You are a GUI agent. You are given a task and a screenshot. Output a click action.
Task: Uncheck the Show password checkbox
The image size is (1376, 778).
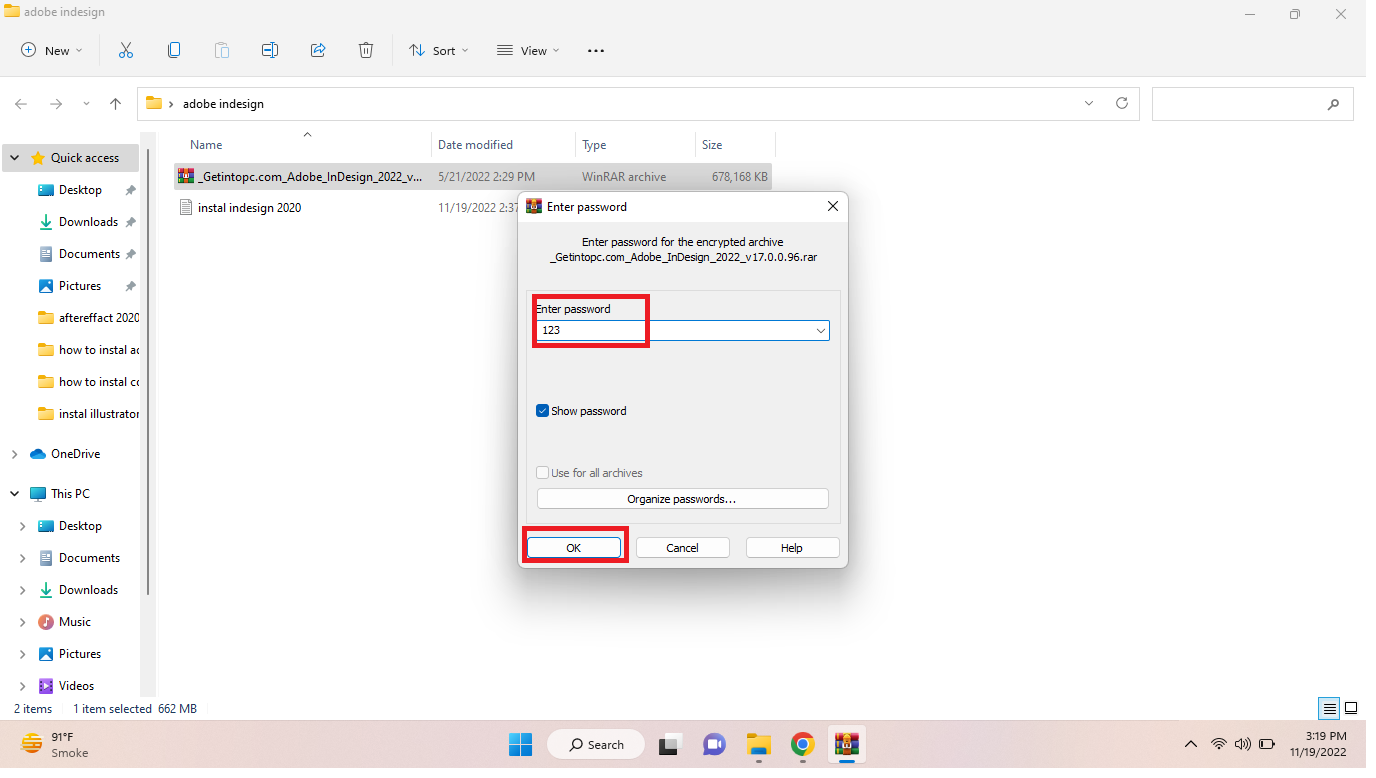click(x=543, y=411)
